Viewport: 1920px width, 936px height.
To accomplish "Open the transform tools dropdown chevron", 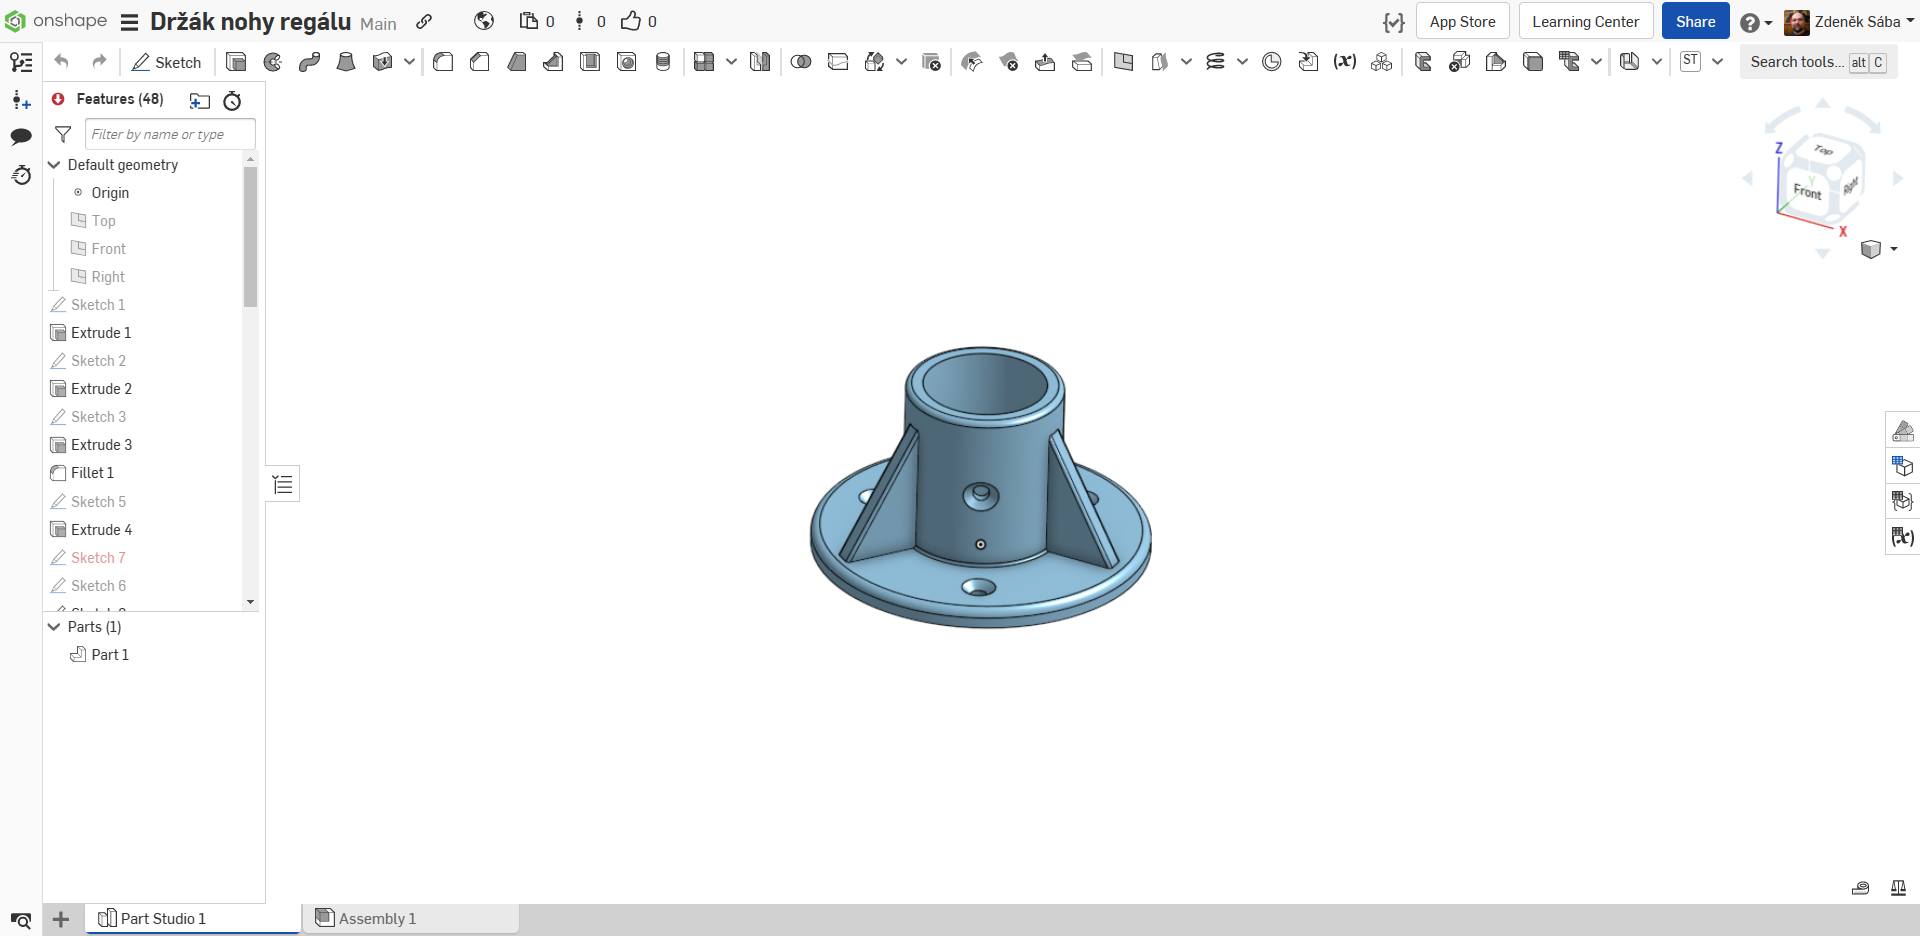I will (901, 62).
